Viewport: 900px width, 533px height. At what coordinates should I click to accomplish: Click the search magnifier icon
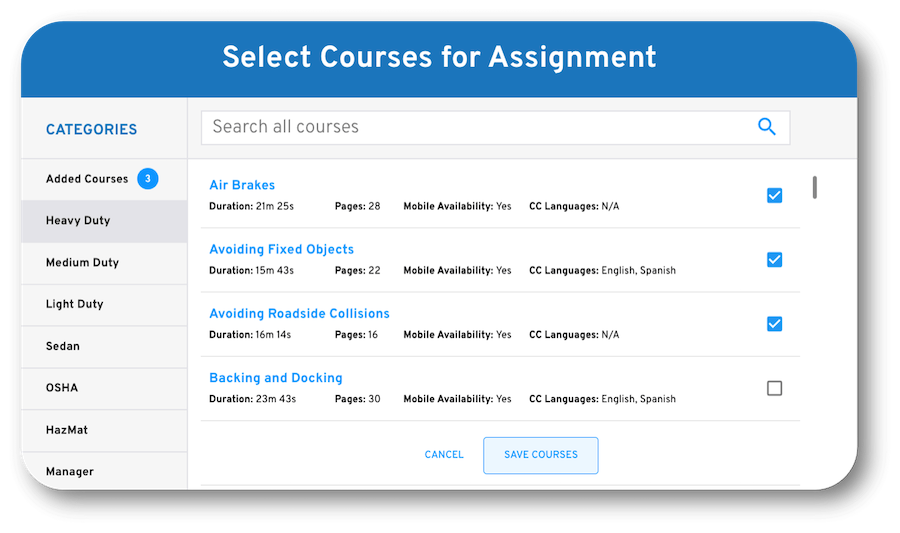pyautogui.click(x=767, y=127)
